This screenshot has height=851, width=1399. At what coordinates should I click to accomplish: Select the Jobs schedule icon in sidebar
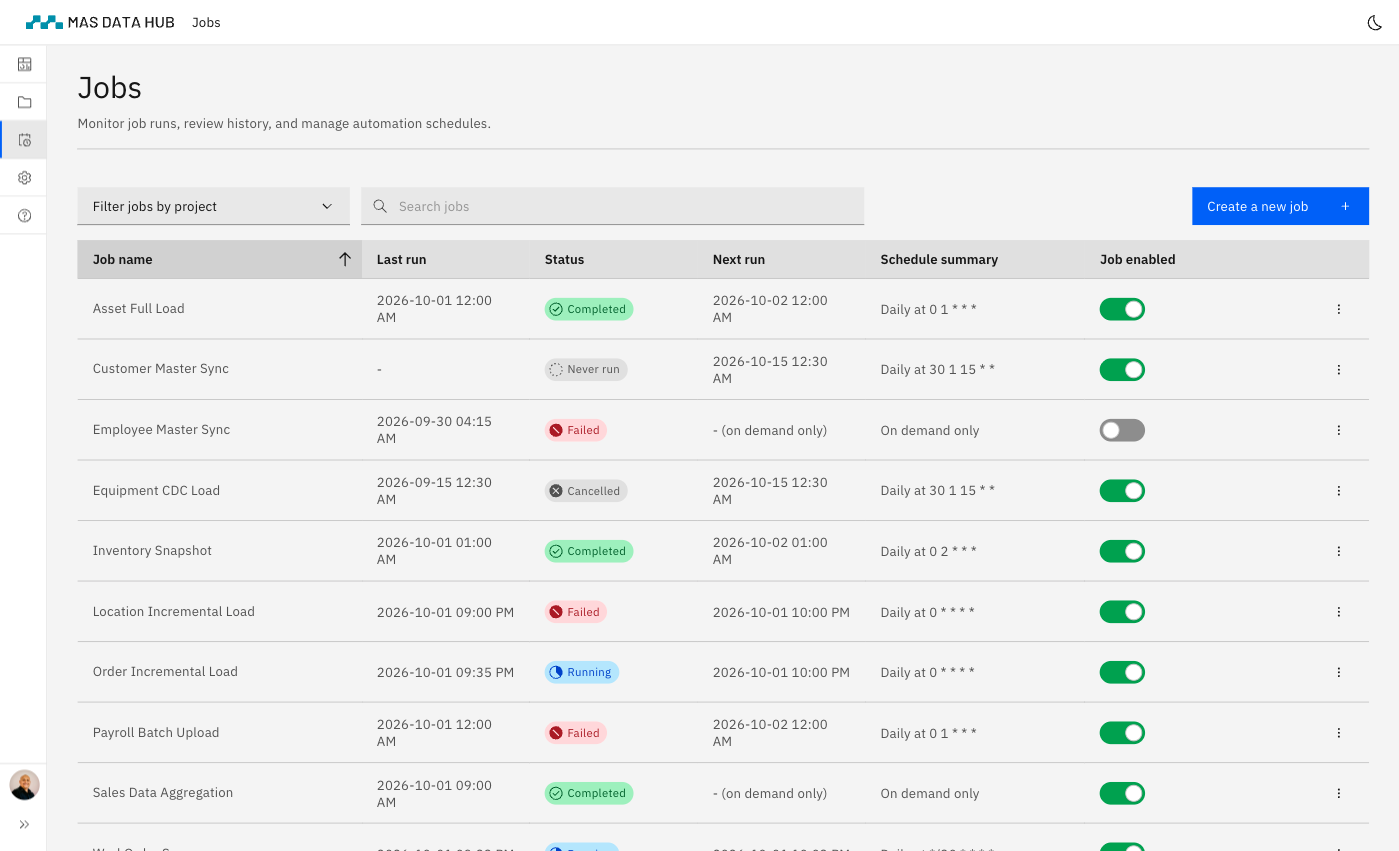coord(24,140)
